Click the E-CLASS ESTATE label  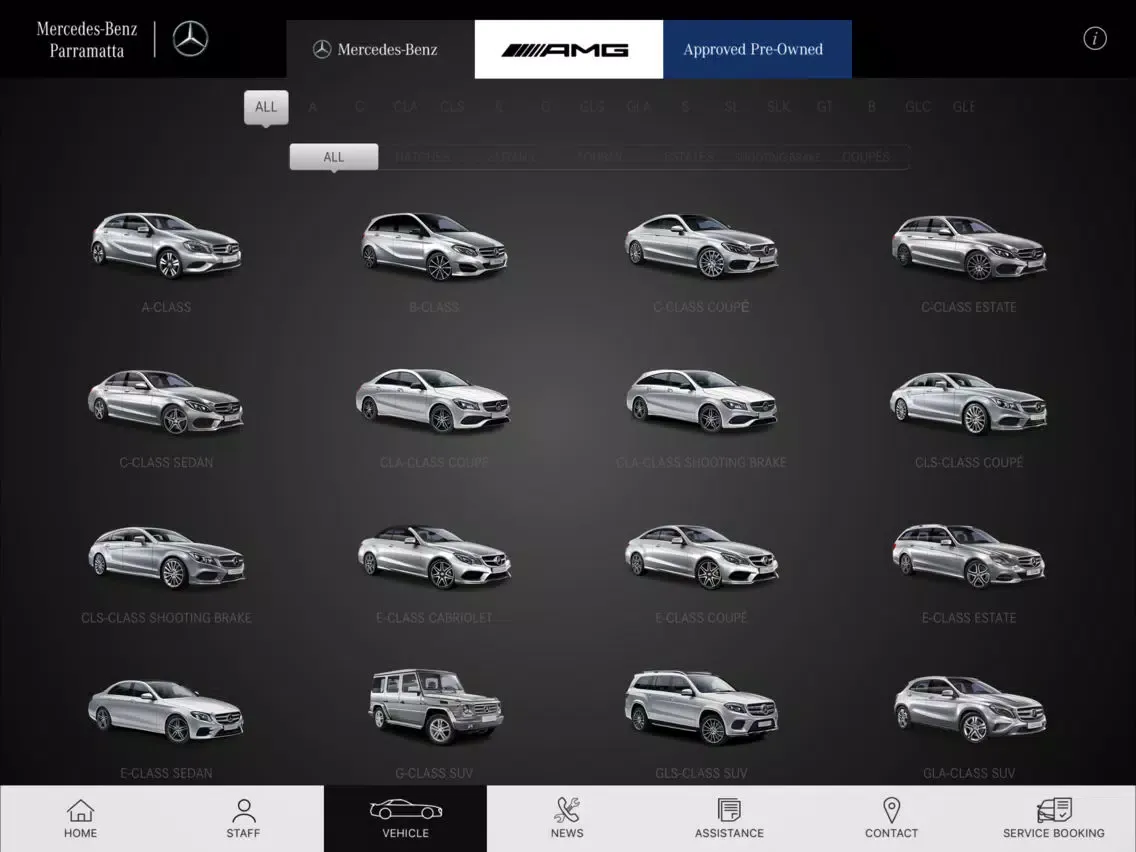click(969, 618)
